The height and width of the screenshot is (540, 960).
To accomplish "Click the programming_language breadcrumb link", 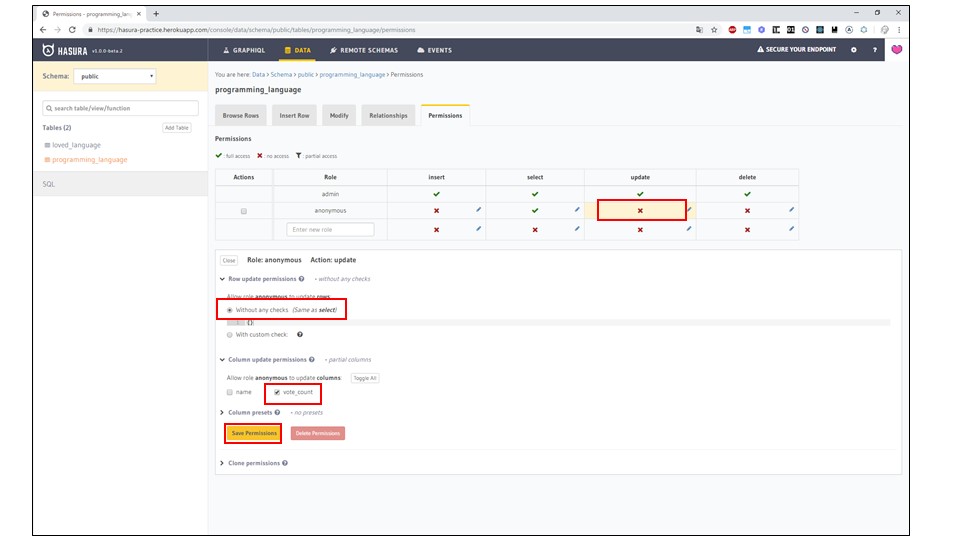I will tap(352, 75).
